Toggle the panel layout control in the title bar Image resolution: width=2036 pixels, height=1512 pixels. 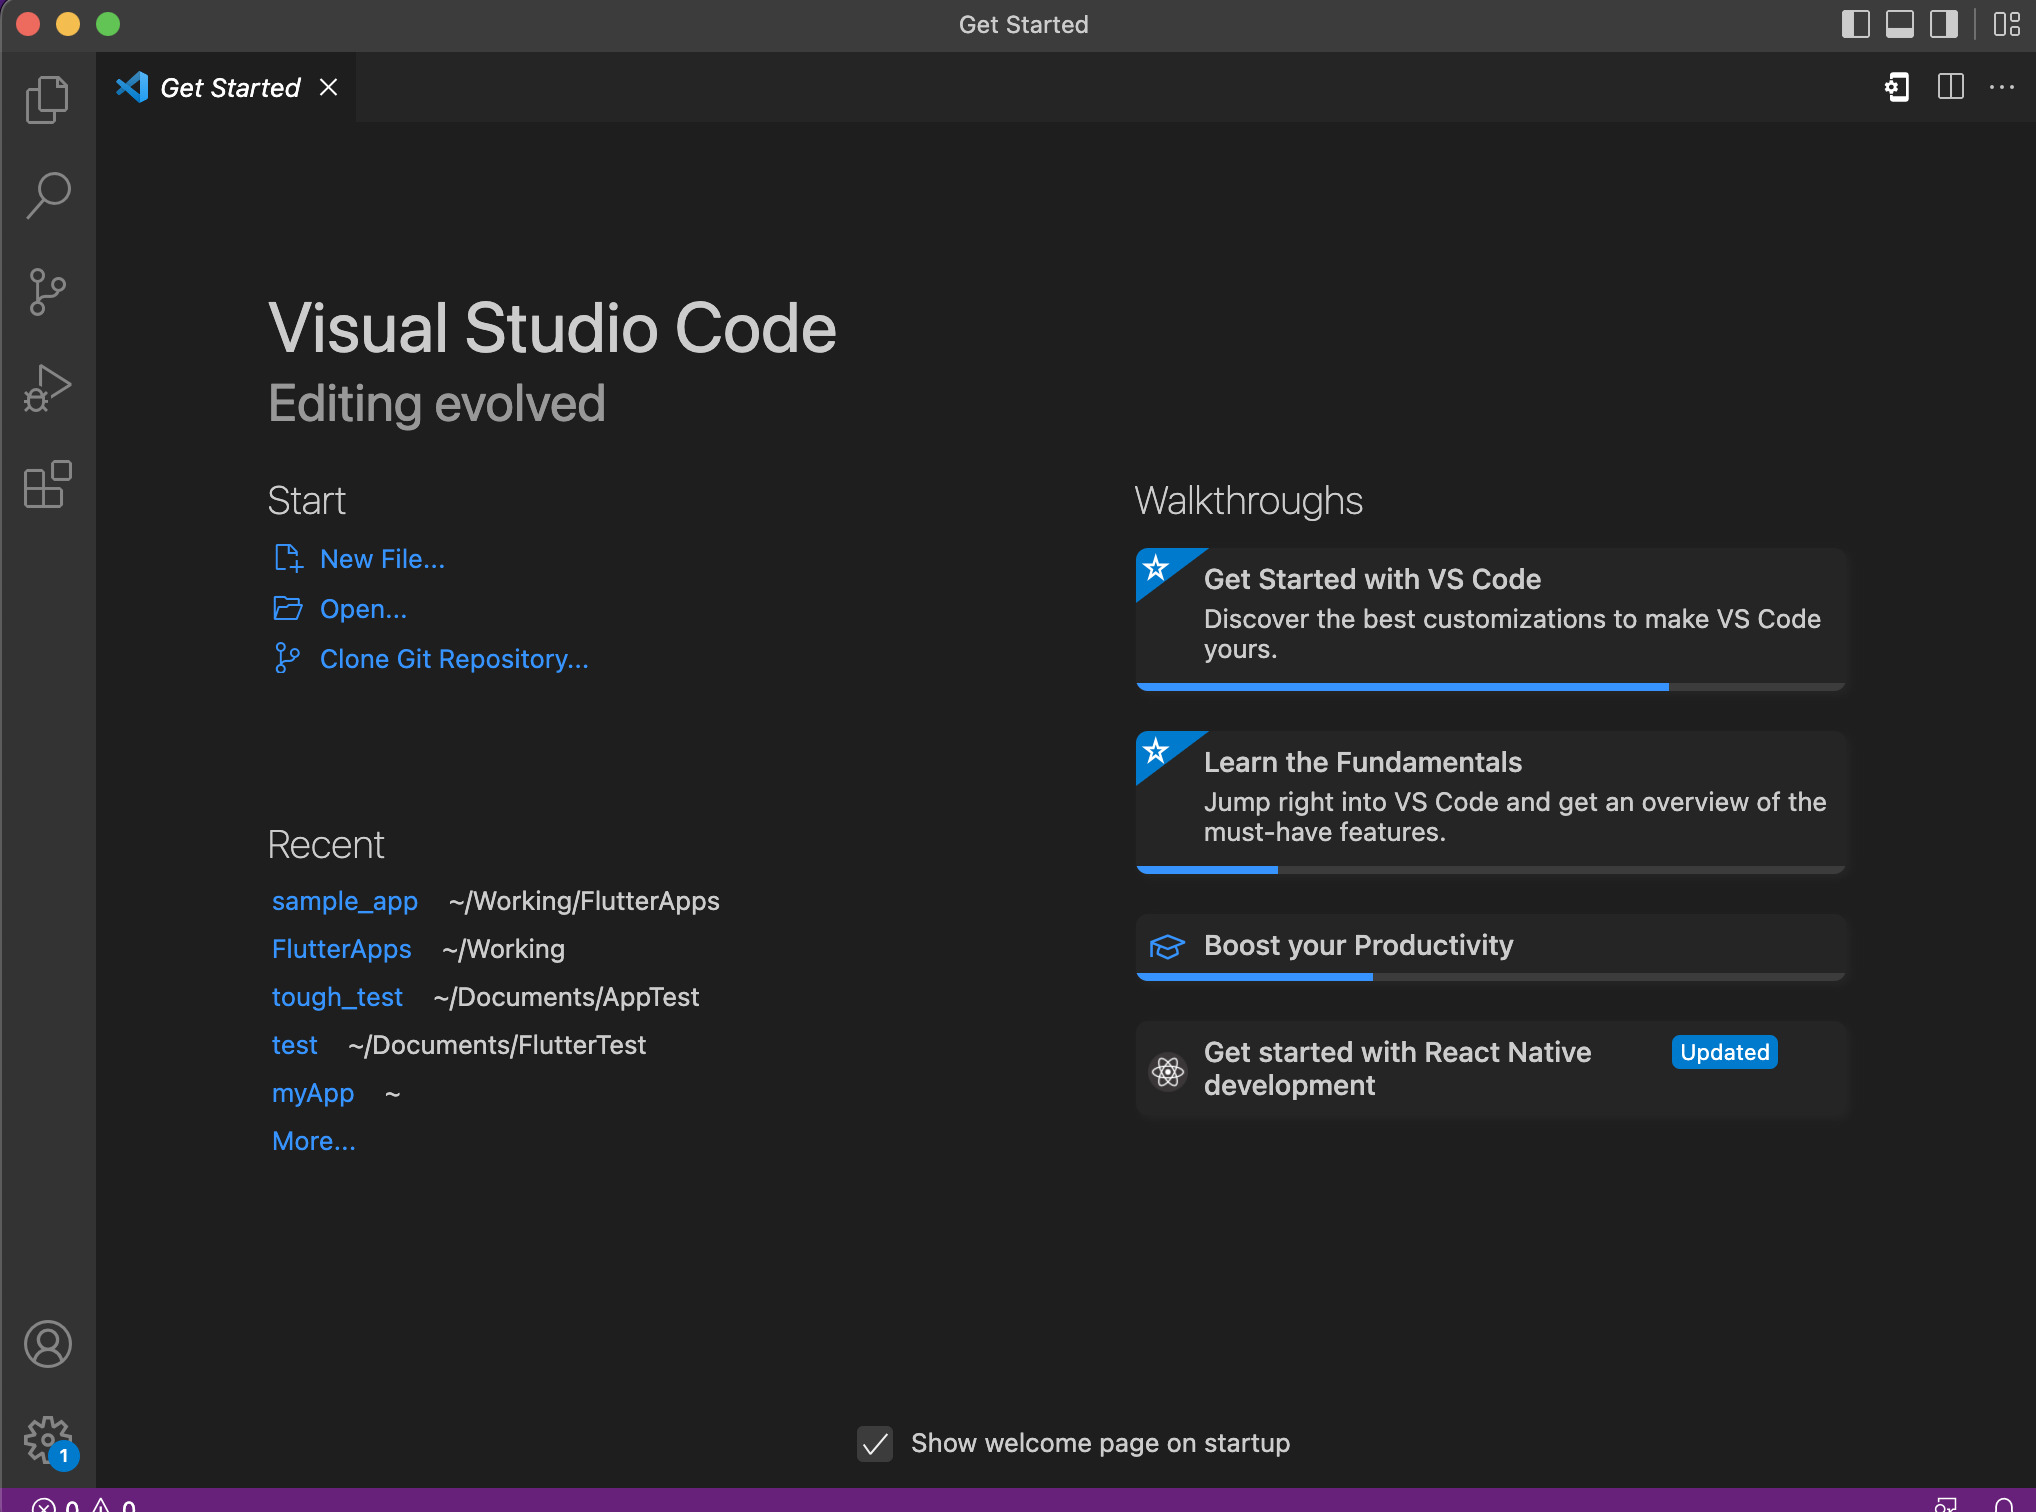point(1900,24)
